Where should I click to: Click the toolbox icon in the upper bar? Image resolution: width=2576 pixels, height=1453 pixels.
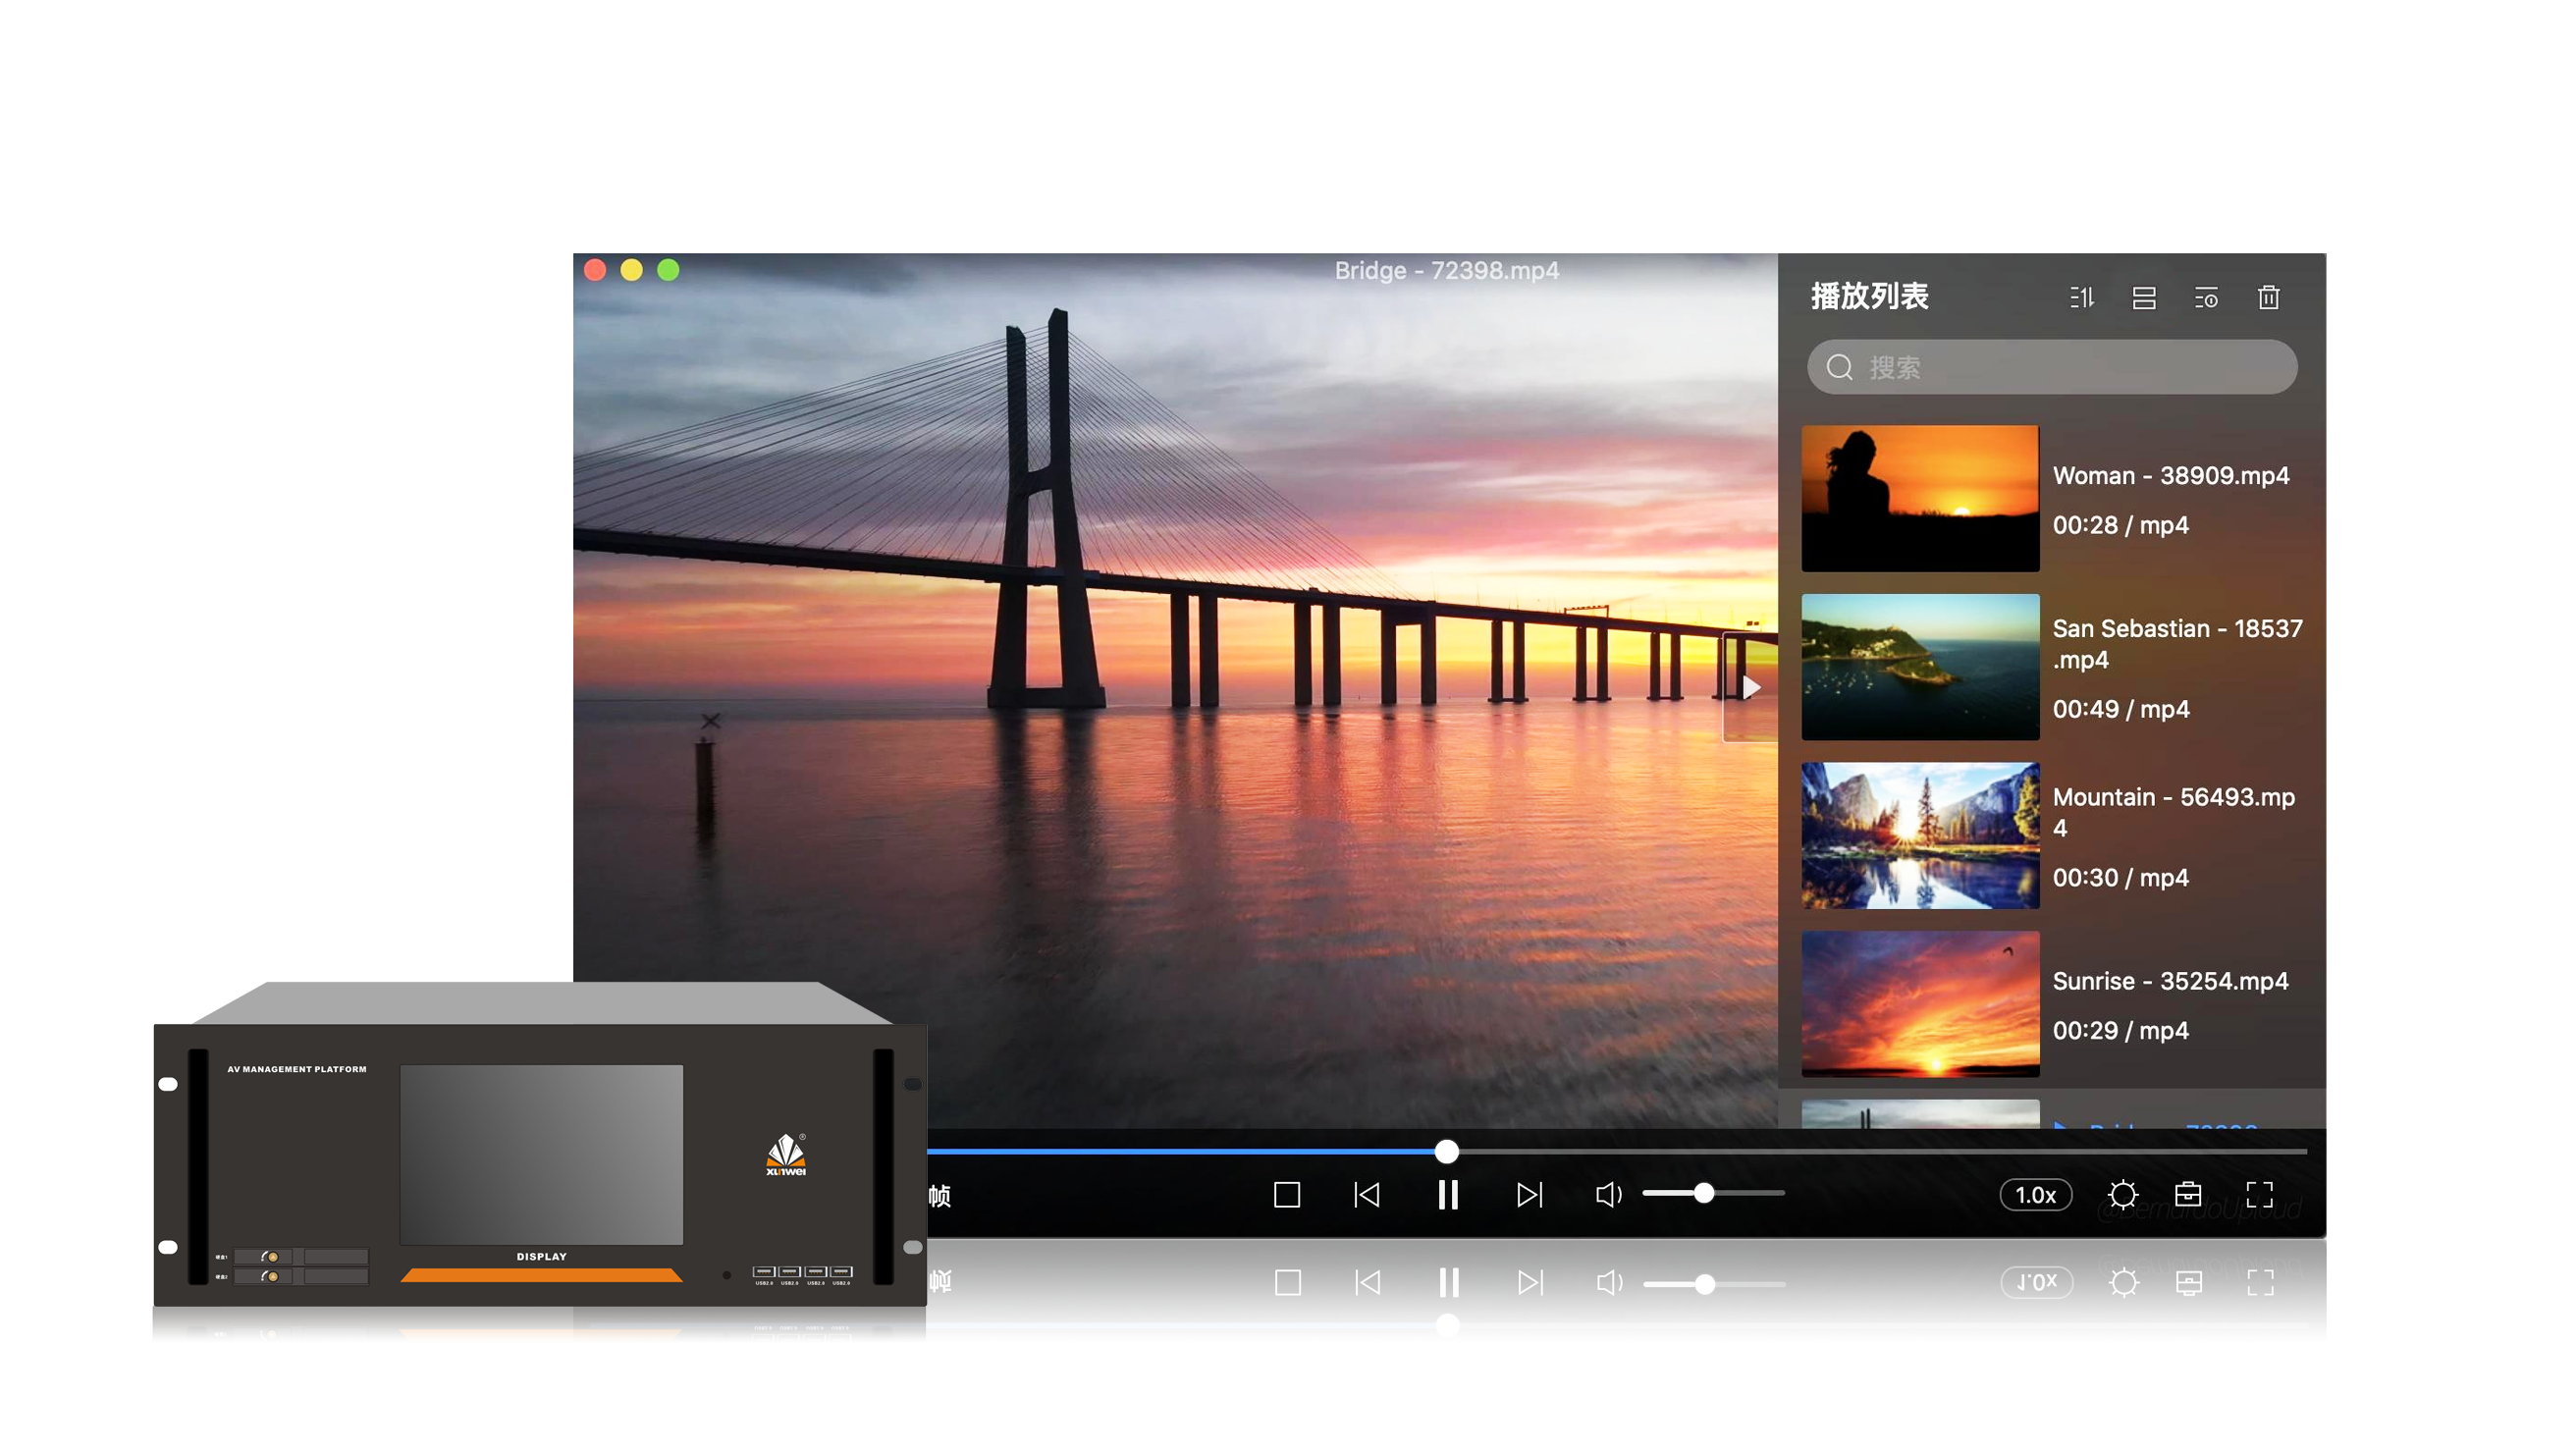pos(2188,1194)
